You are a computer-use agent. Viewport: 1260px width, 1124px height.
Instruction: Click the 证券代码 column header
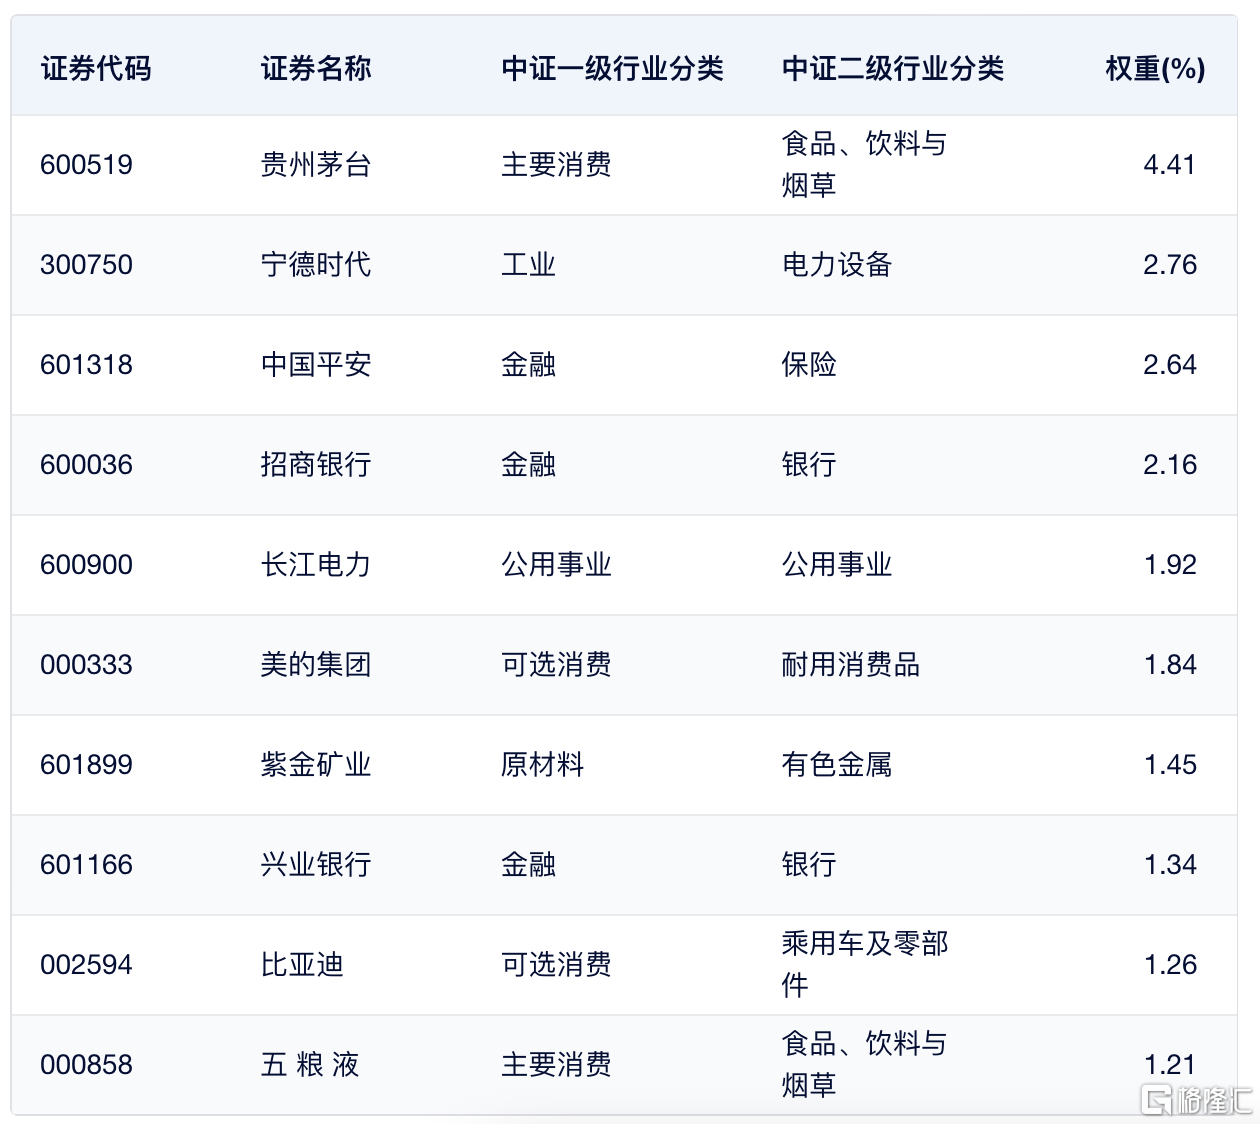point(96,68)
